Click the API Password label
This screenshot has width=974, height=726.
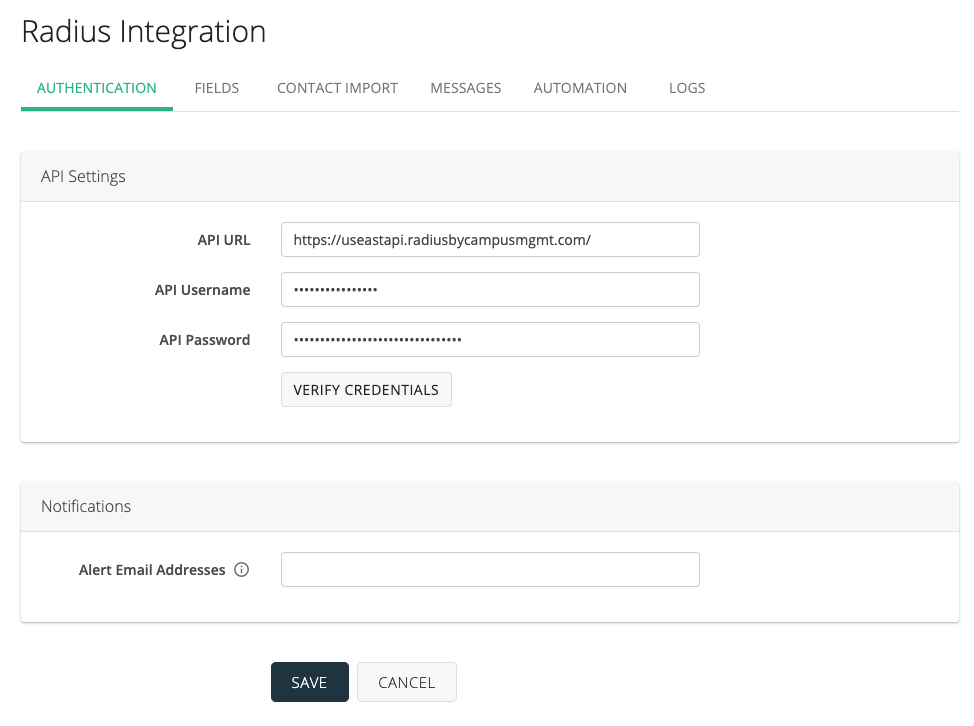(x=204, y=340)
